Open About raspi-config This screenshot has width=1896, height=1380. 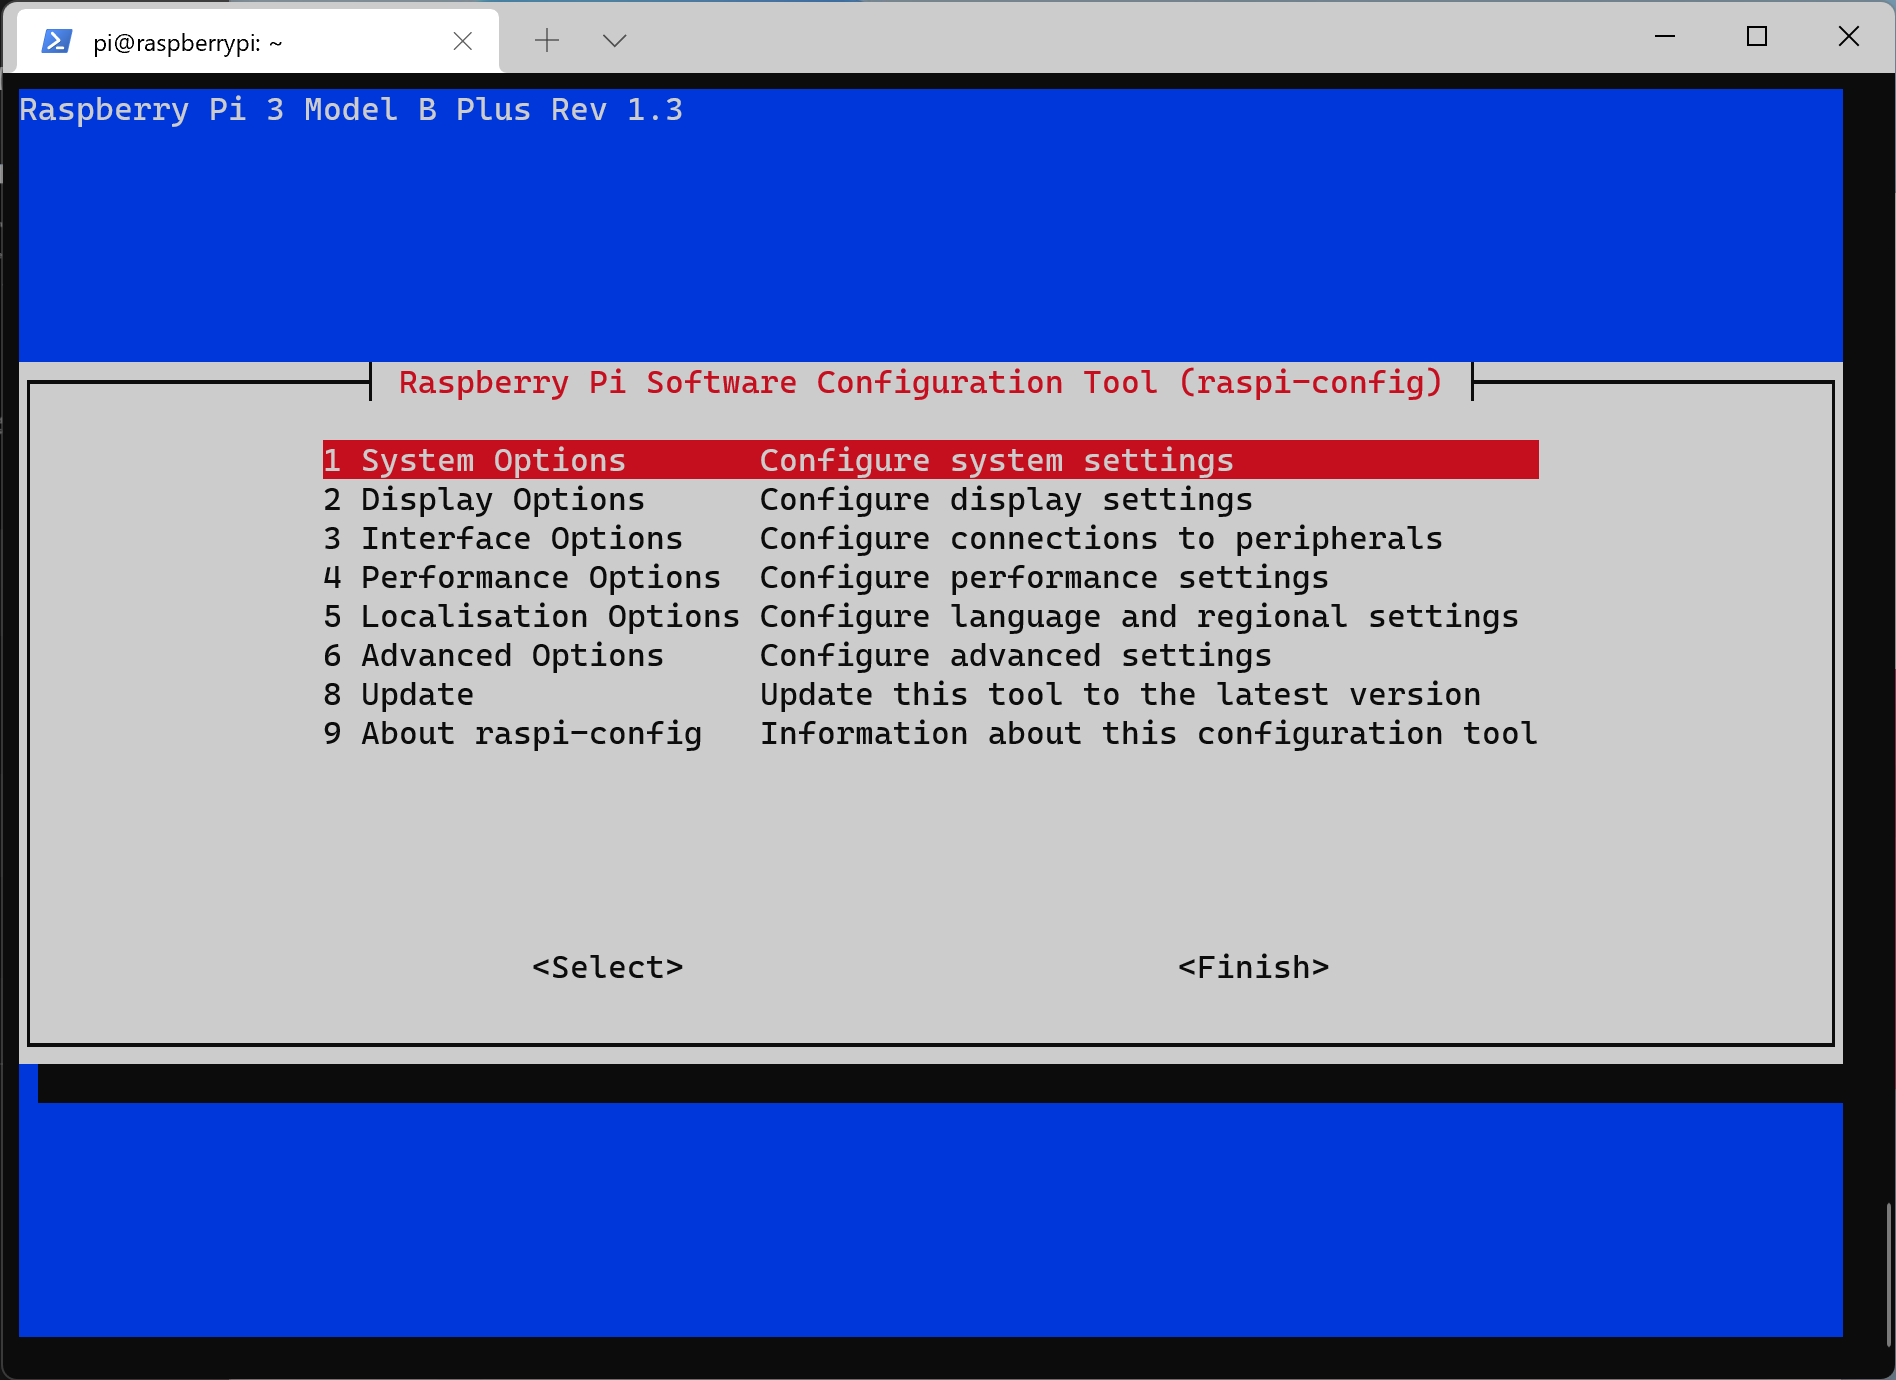pyautogui.click(x=530, y=733)
